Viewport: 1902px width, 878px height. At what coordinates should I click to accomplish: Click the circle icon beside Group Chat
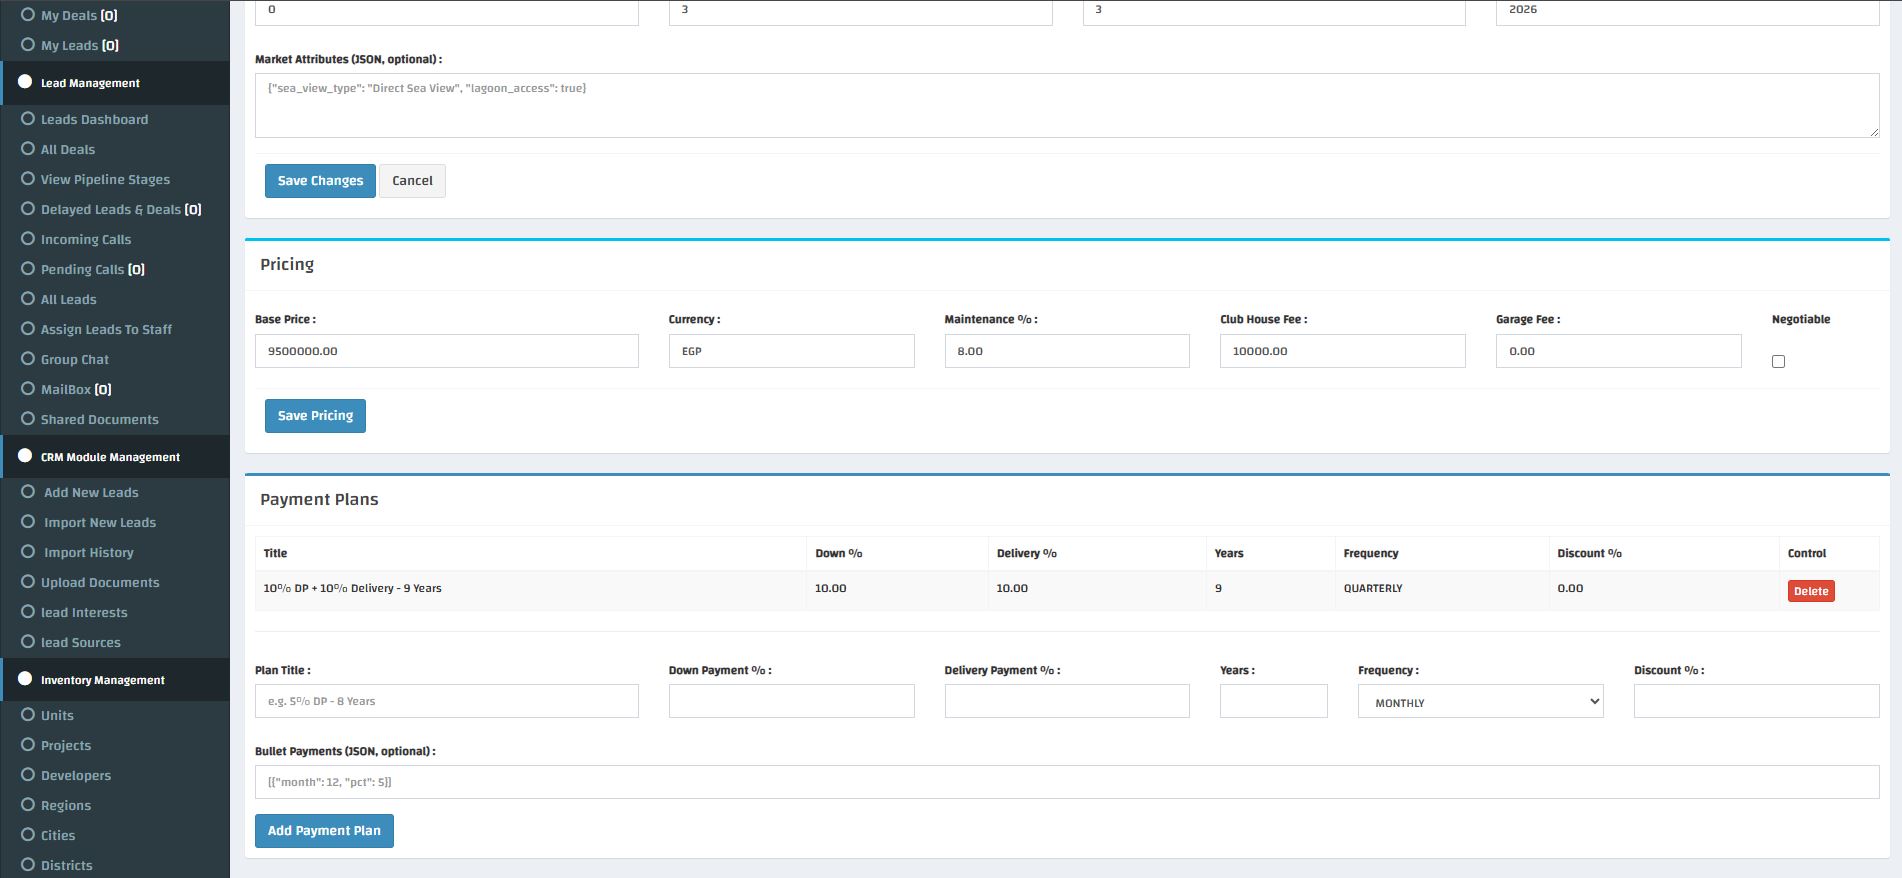click(28, 358)
